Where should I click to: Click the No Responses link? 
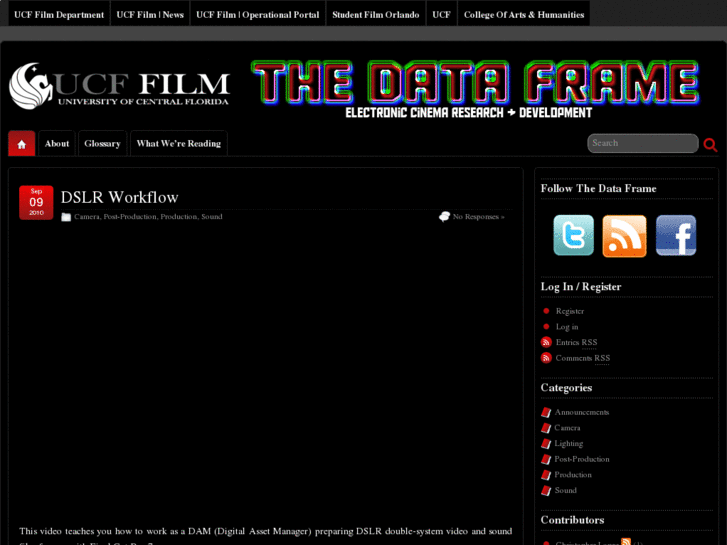click(478, 217)
